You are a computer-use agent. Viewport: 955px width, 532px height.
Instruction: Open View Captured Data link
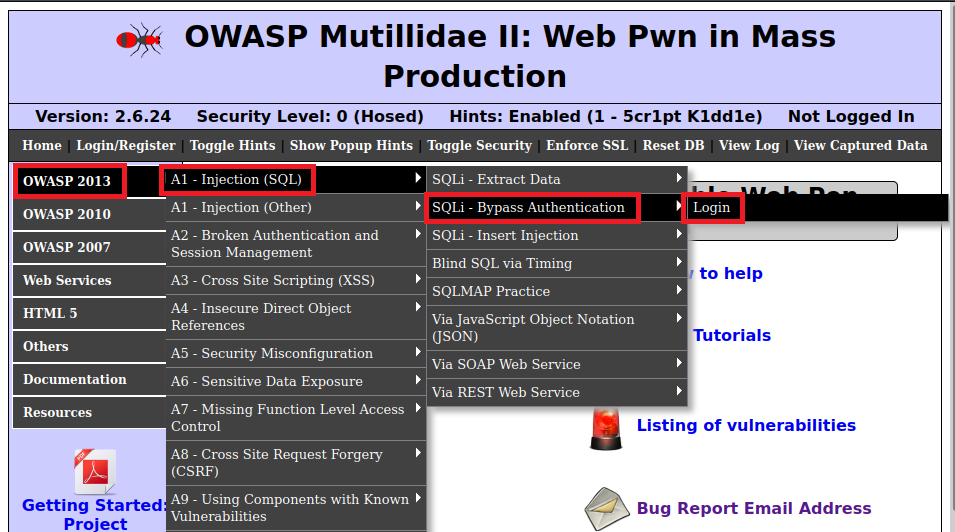pyautogui.click(x=861, y=146)
